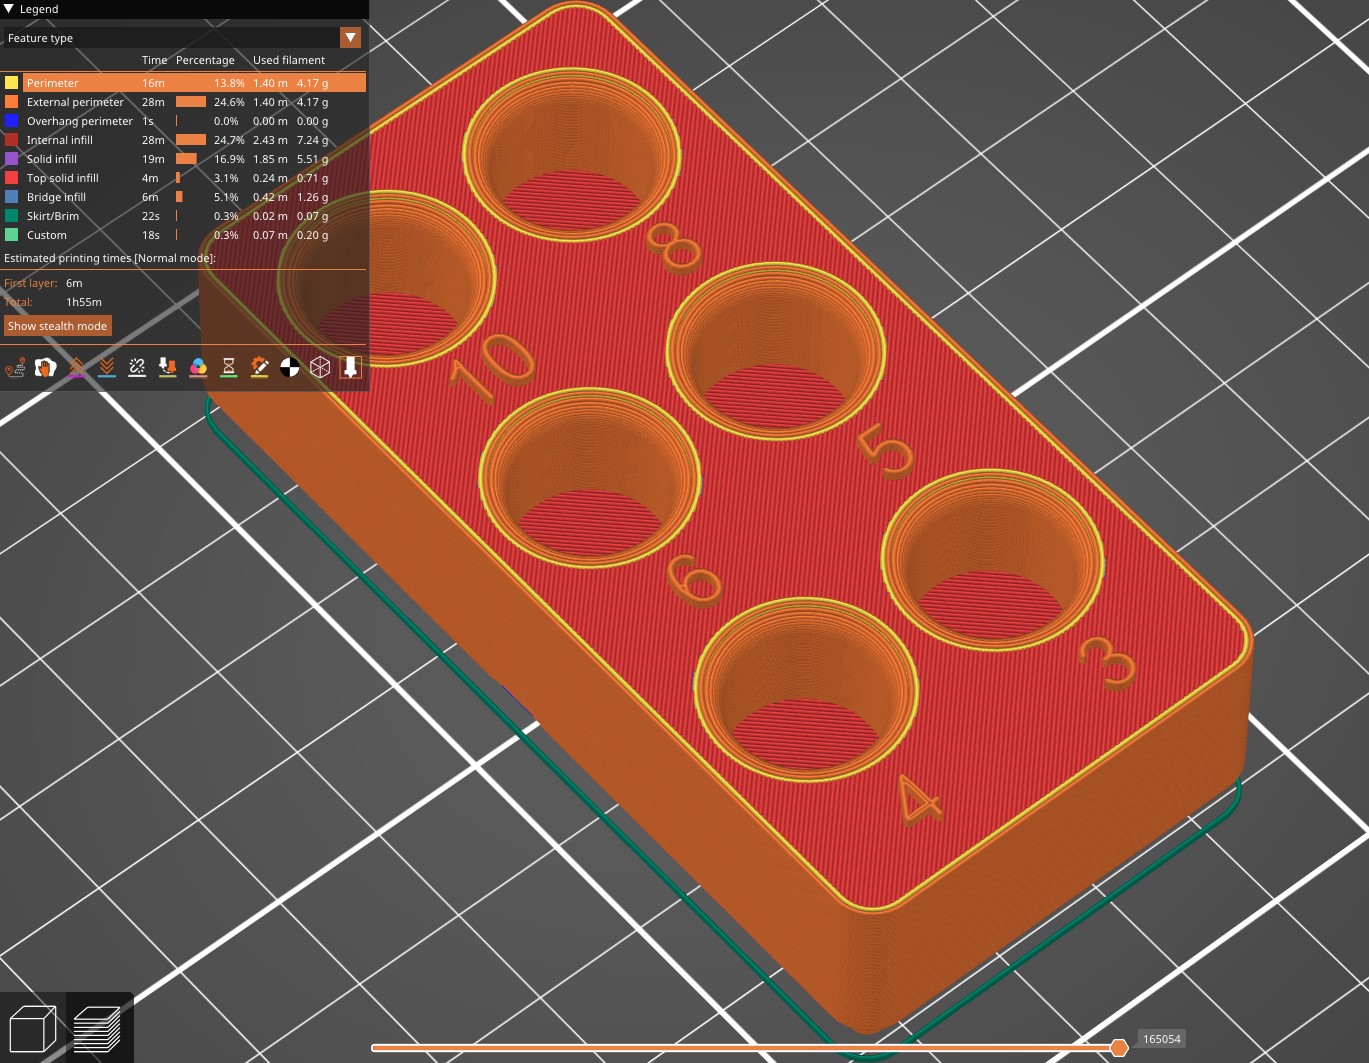This screenshot has width=1369, height=1063.
Task: Toggle Top solid infill feature visibility
Action: (184, 178)
